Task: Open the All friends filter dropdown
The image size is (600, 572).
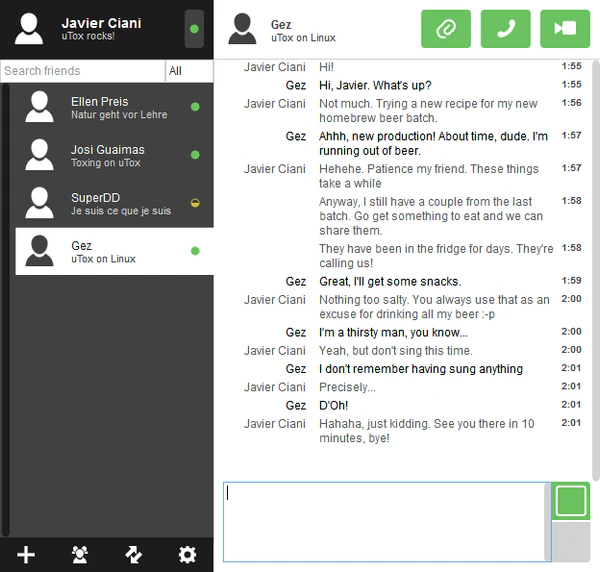Action: 189,71
